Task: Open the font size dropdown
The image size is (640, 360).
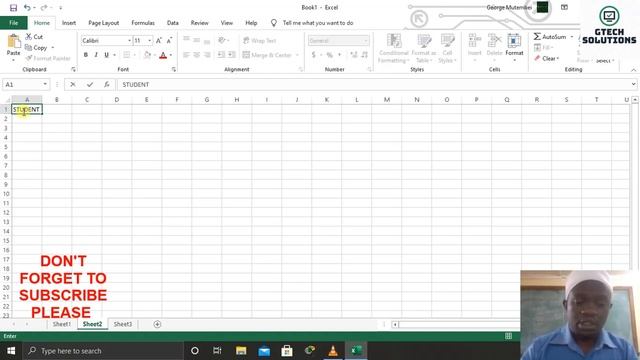Action: [x=150, y=40]
